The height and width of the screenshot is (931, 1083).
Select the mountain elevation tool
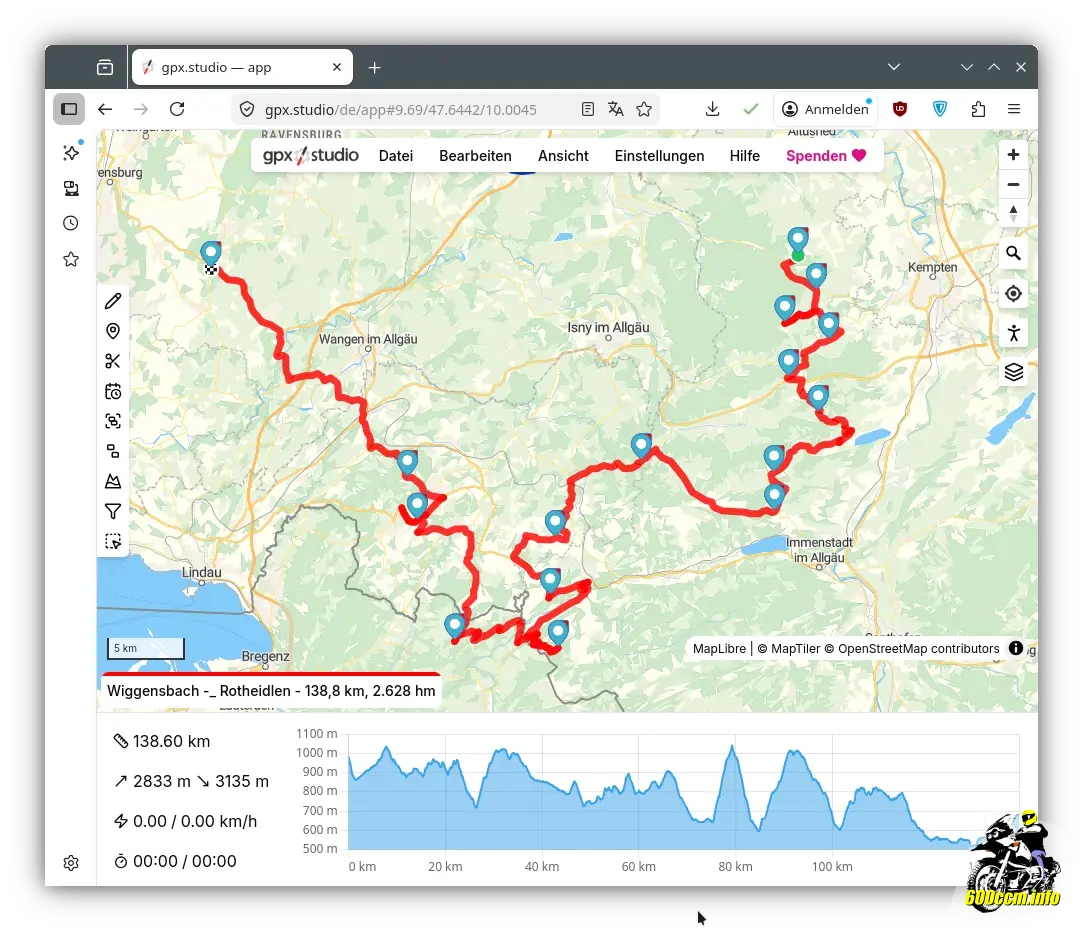(113, 481)
